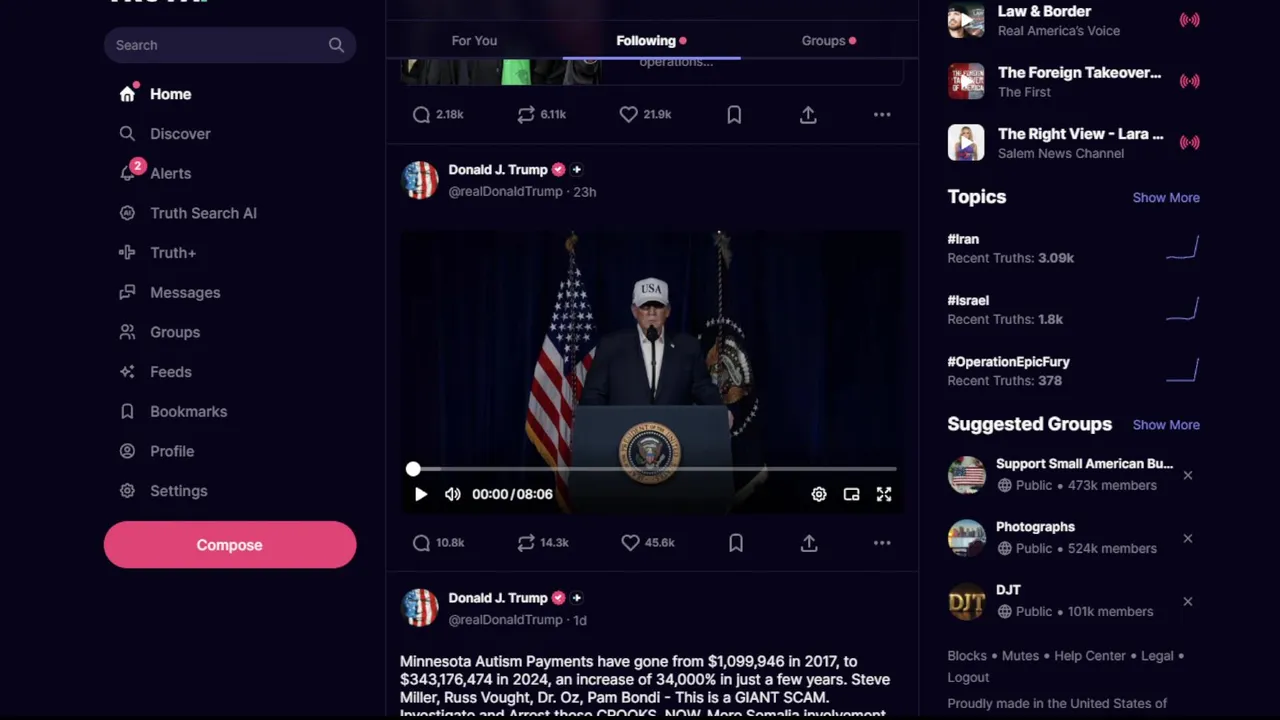Viewport: 1280px width, 720px height.
Task: Open Bookmarks in sidebar
Action: pos(173,411)
